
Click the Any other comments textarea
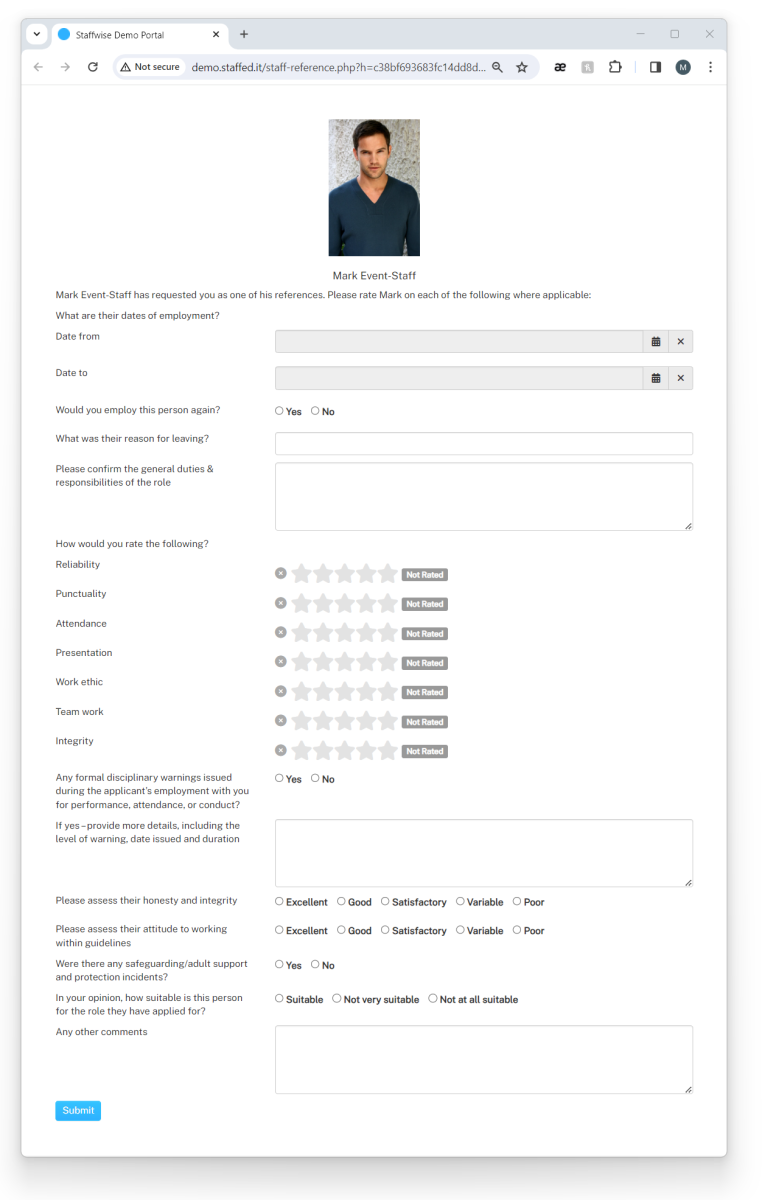(x=484, y=1059)
